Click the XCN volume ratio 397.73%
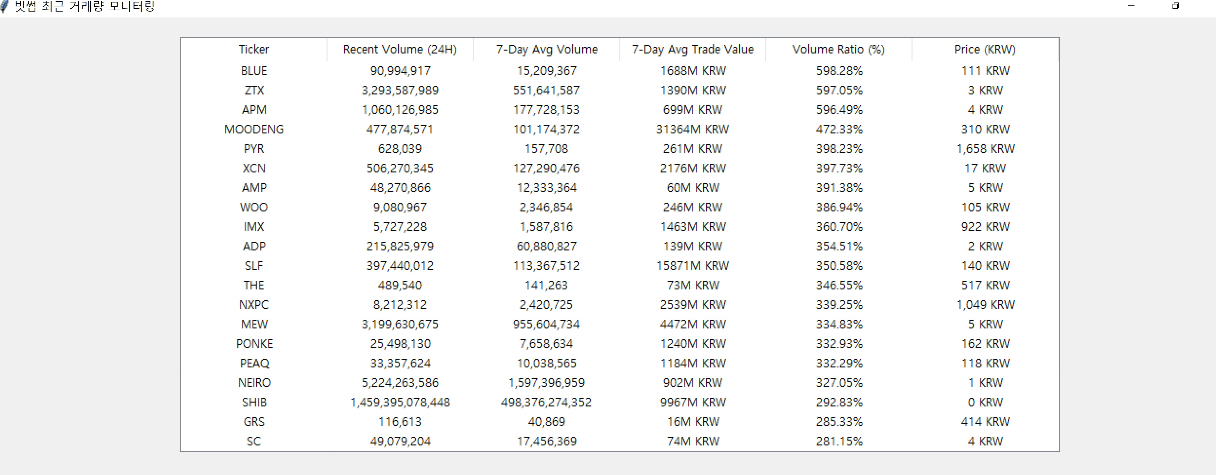The width and height of the screenshot is (1216, 475). pyautogui.click(x=838, y=168)
